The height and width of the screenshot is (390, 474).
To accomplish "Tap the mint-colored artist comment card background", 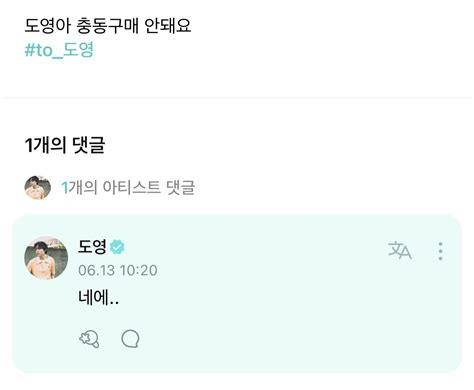I will click(237, 294).
